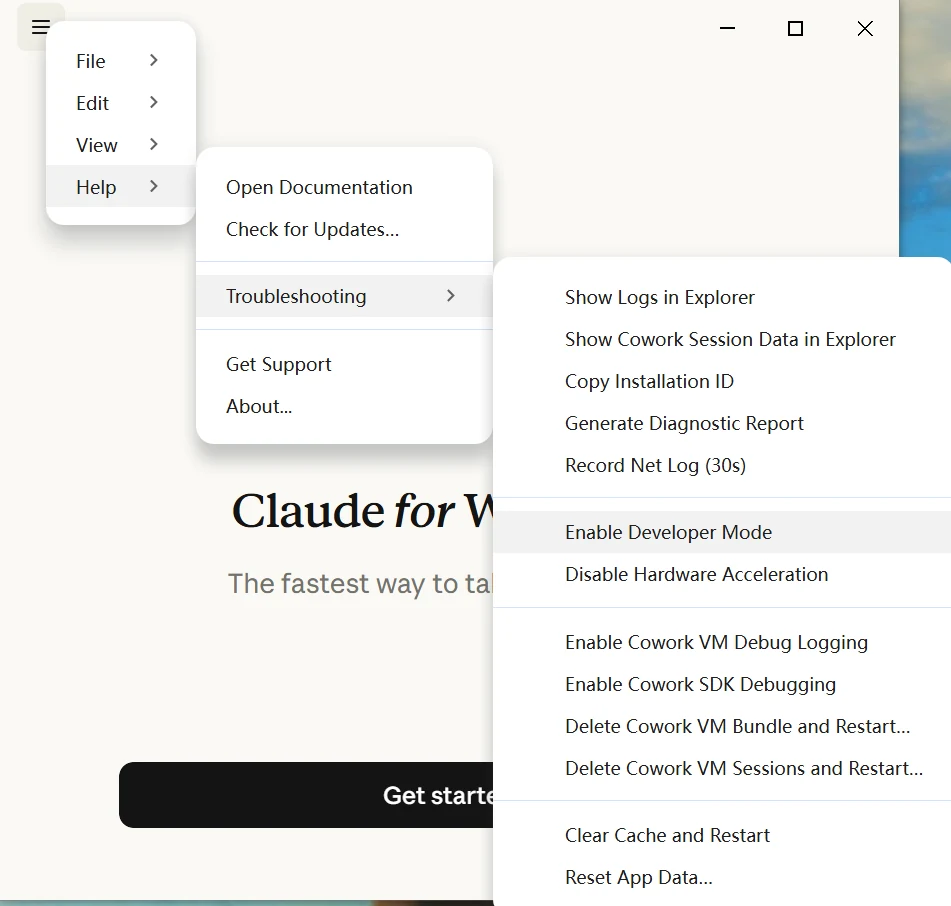Click the Get started button
The height and width of the screenshot is (906, 951).
306,795
